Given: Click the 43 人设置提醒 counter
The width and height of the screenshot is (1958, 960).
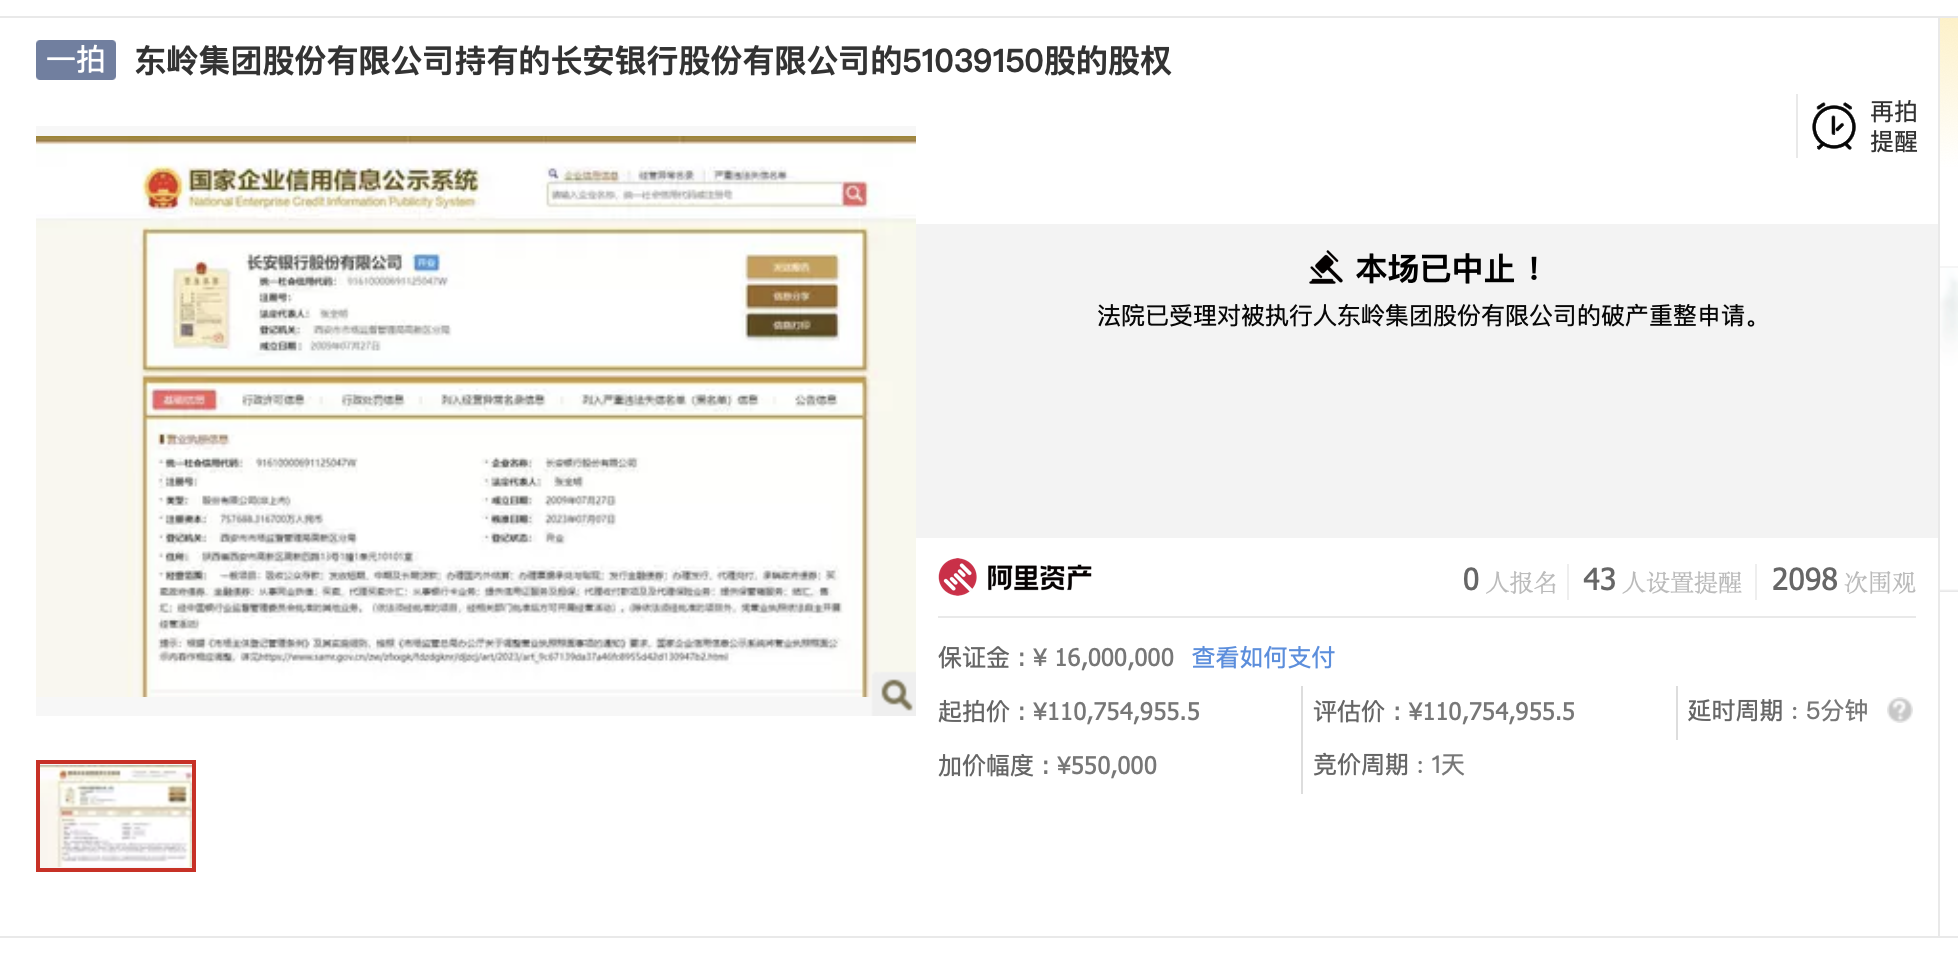Looking at the screenshot, I should [x=1661, y=580].
